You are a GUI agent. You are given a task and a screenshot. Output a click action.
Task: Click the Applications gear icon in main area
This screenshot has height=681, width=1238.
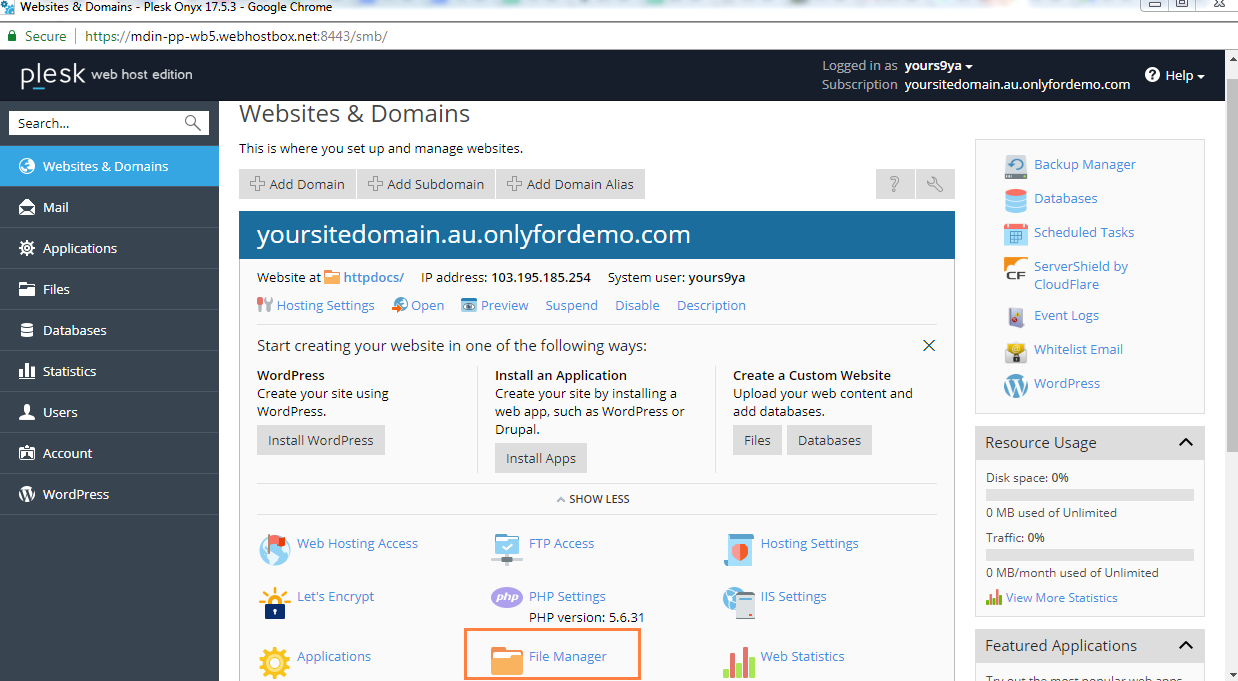(x=274, y=661)
